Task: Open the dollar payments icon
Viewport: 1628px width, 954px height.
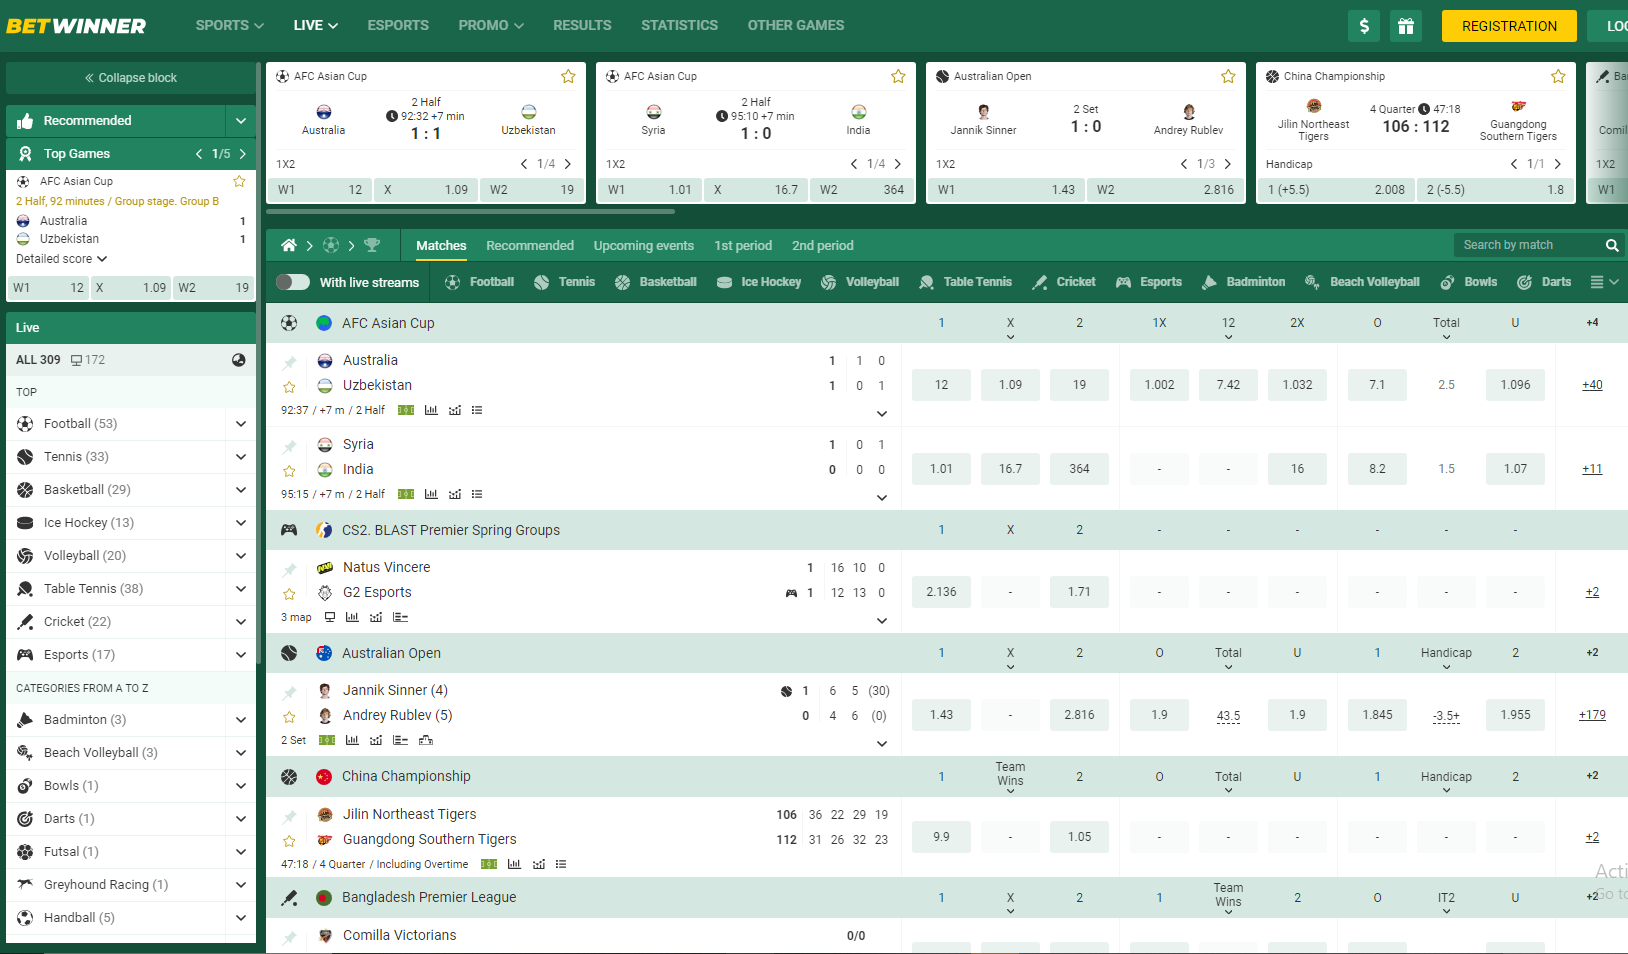Action: pyautogui.click(x=1364, y=26)
